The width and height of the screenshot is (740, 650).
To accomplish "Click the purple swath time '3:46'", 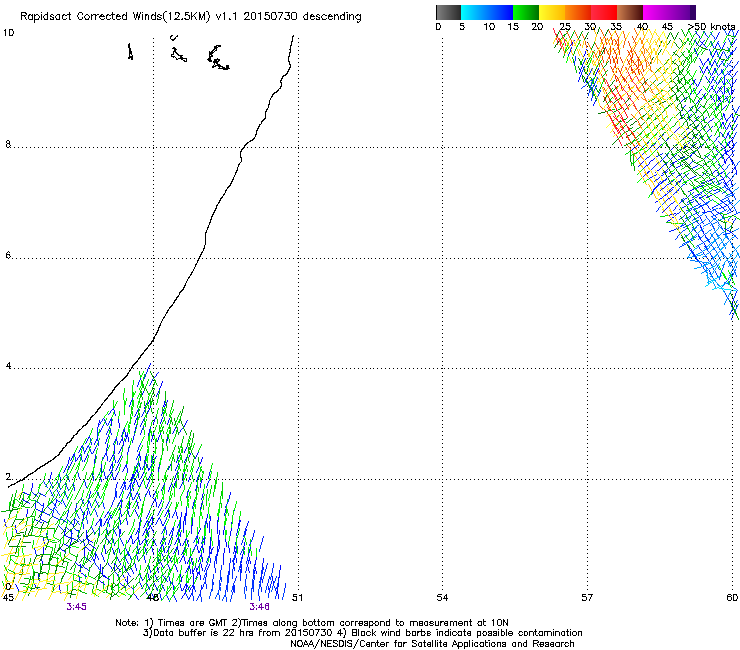I will pyautogui.click(x=260, y=607).
